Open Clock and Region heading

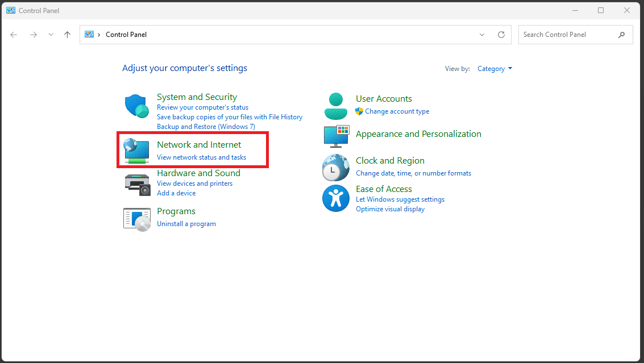coord(390,161)
